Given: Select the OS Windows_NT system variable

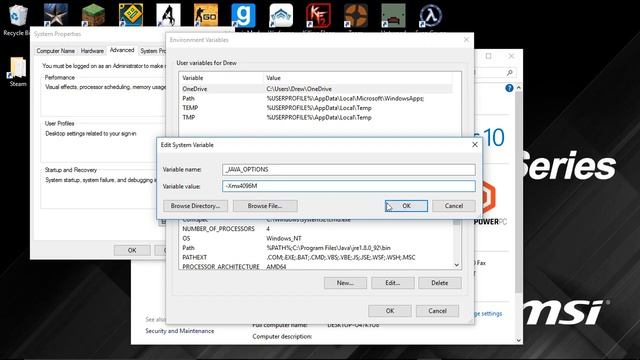Looking at the screenshot, I should tap(316, 238).
